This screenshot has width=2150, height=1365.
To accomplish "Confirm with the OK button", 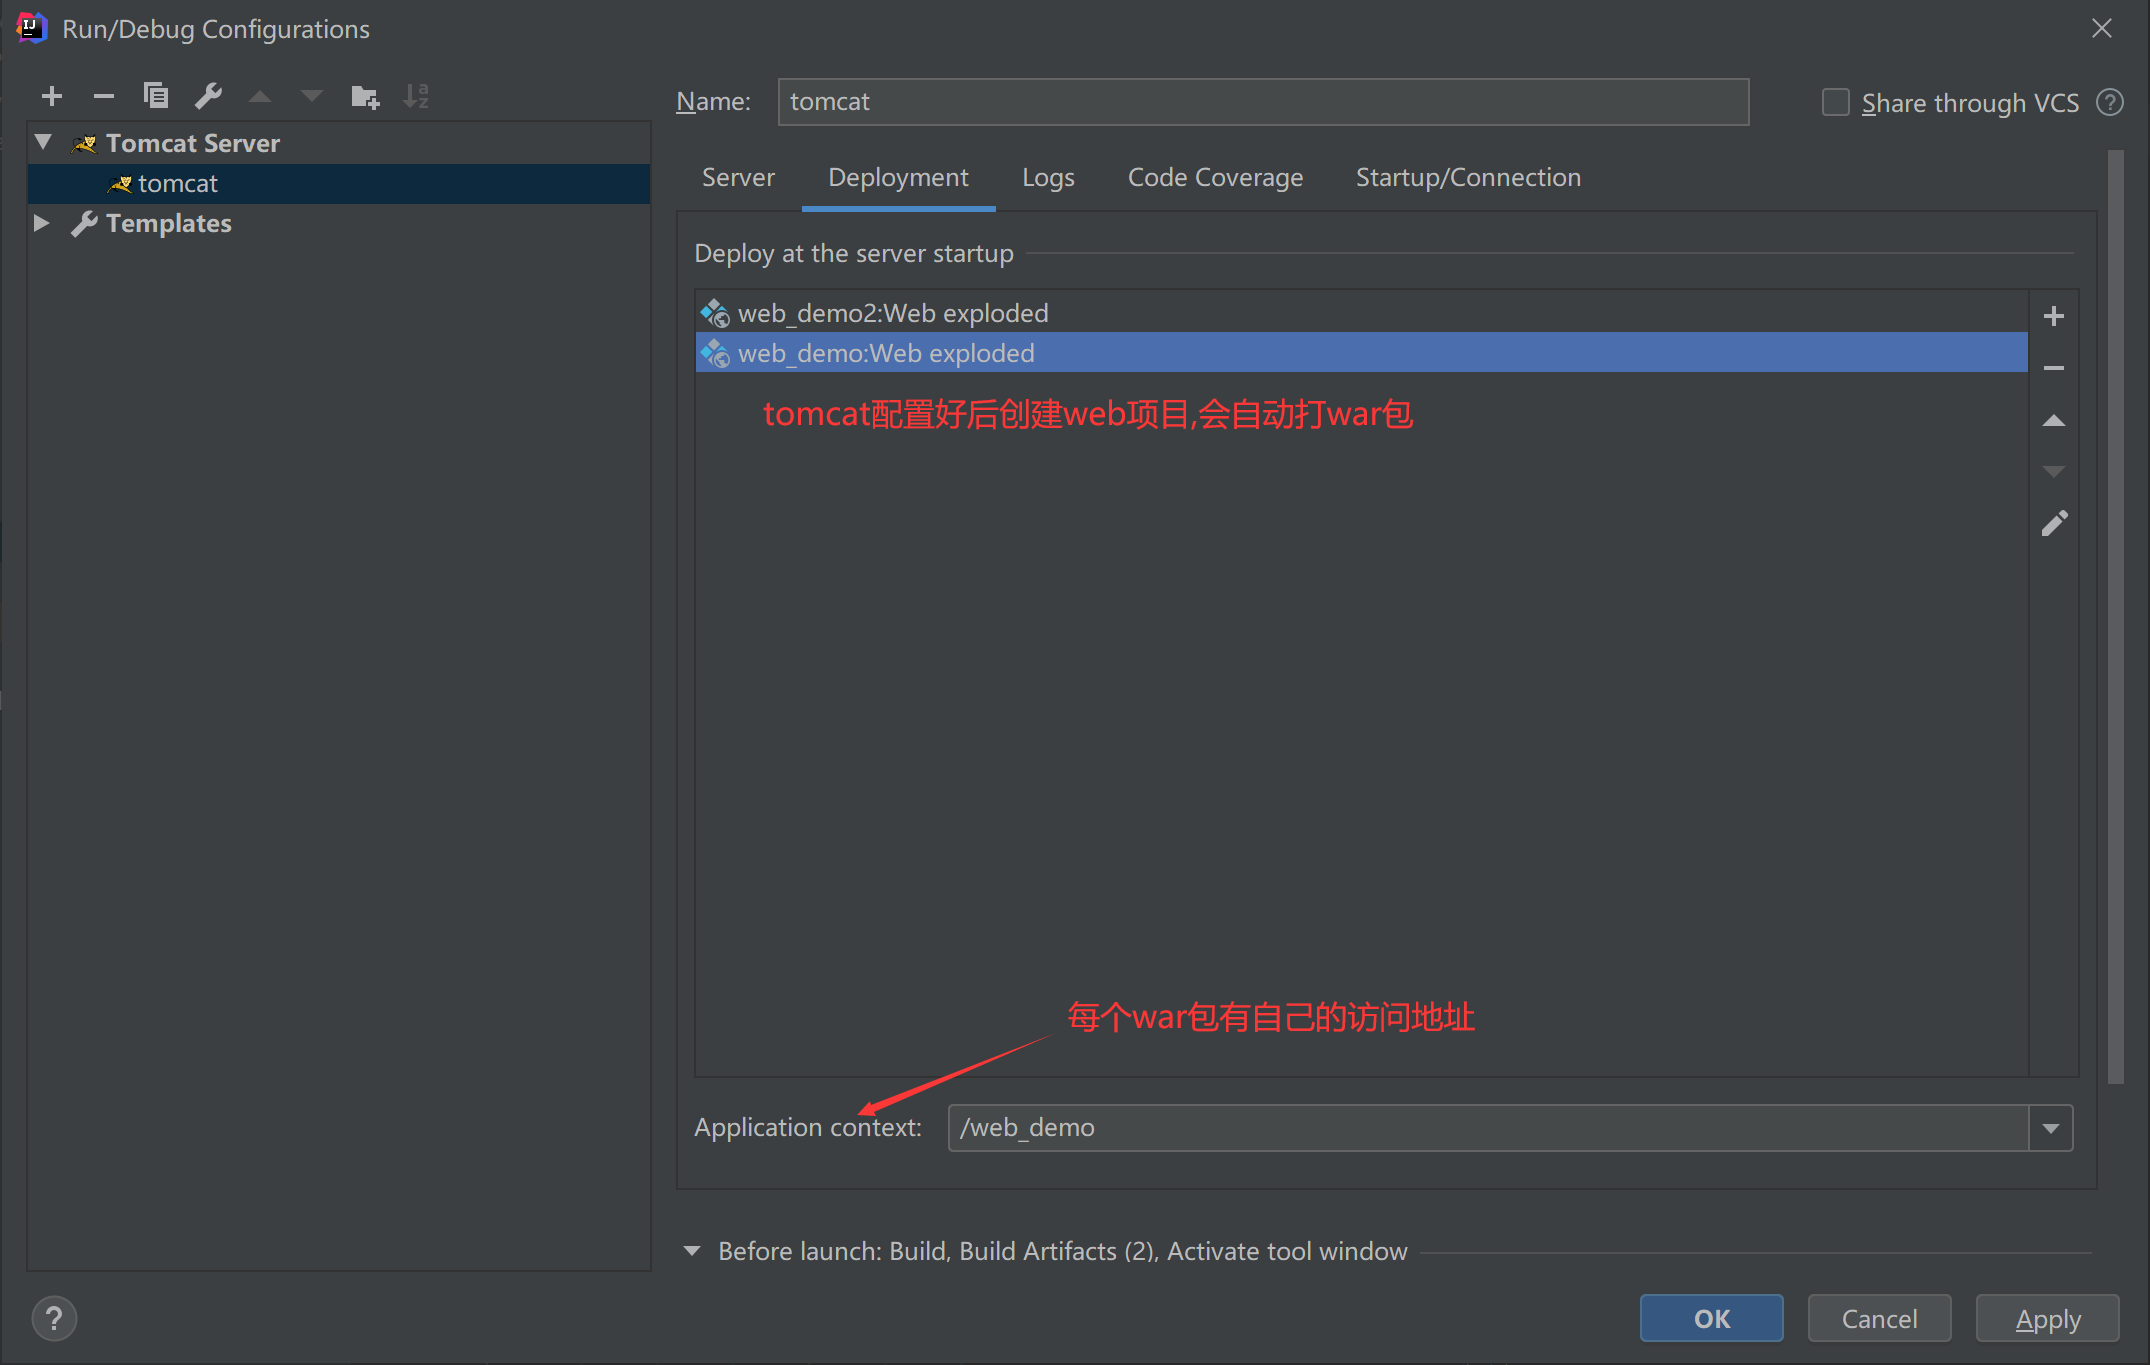I will pos(1711,1318).
